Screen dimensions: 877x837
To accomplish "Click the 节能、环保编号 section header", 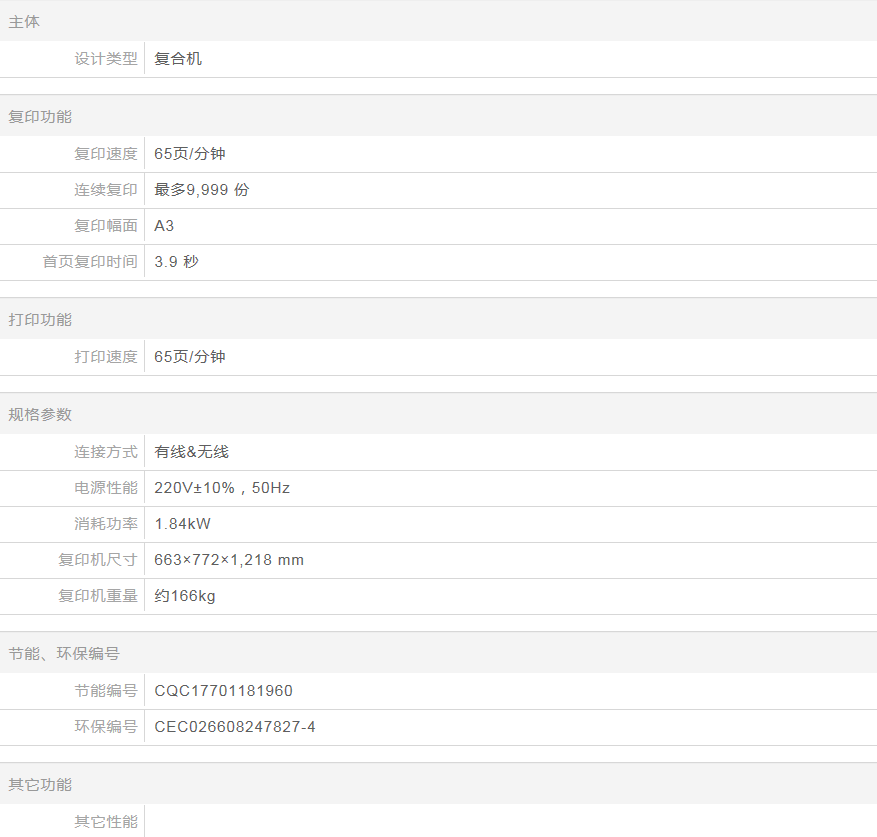I will (x=64, y=654).
